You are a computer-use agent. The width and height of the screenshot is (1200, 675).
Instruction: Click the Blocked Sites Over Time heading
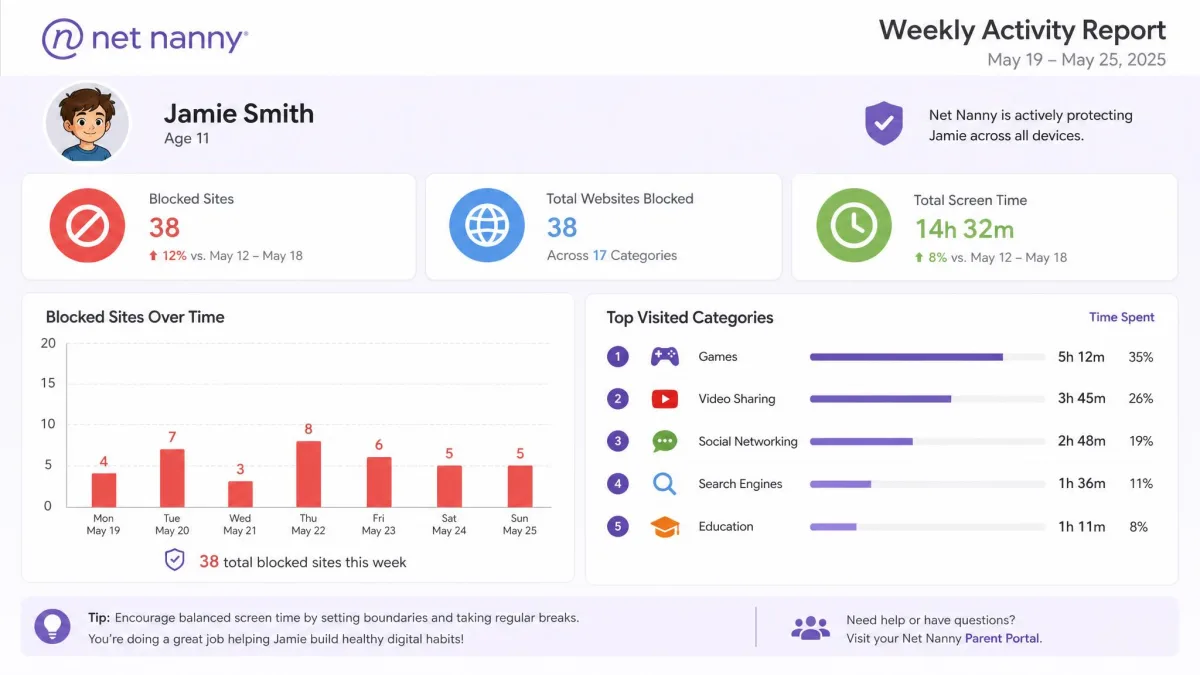coord(135,317)
